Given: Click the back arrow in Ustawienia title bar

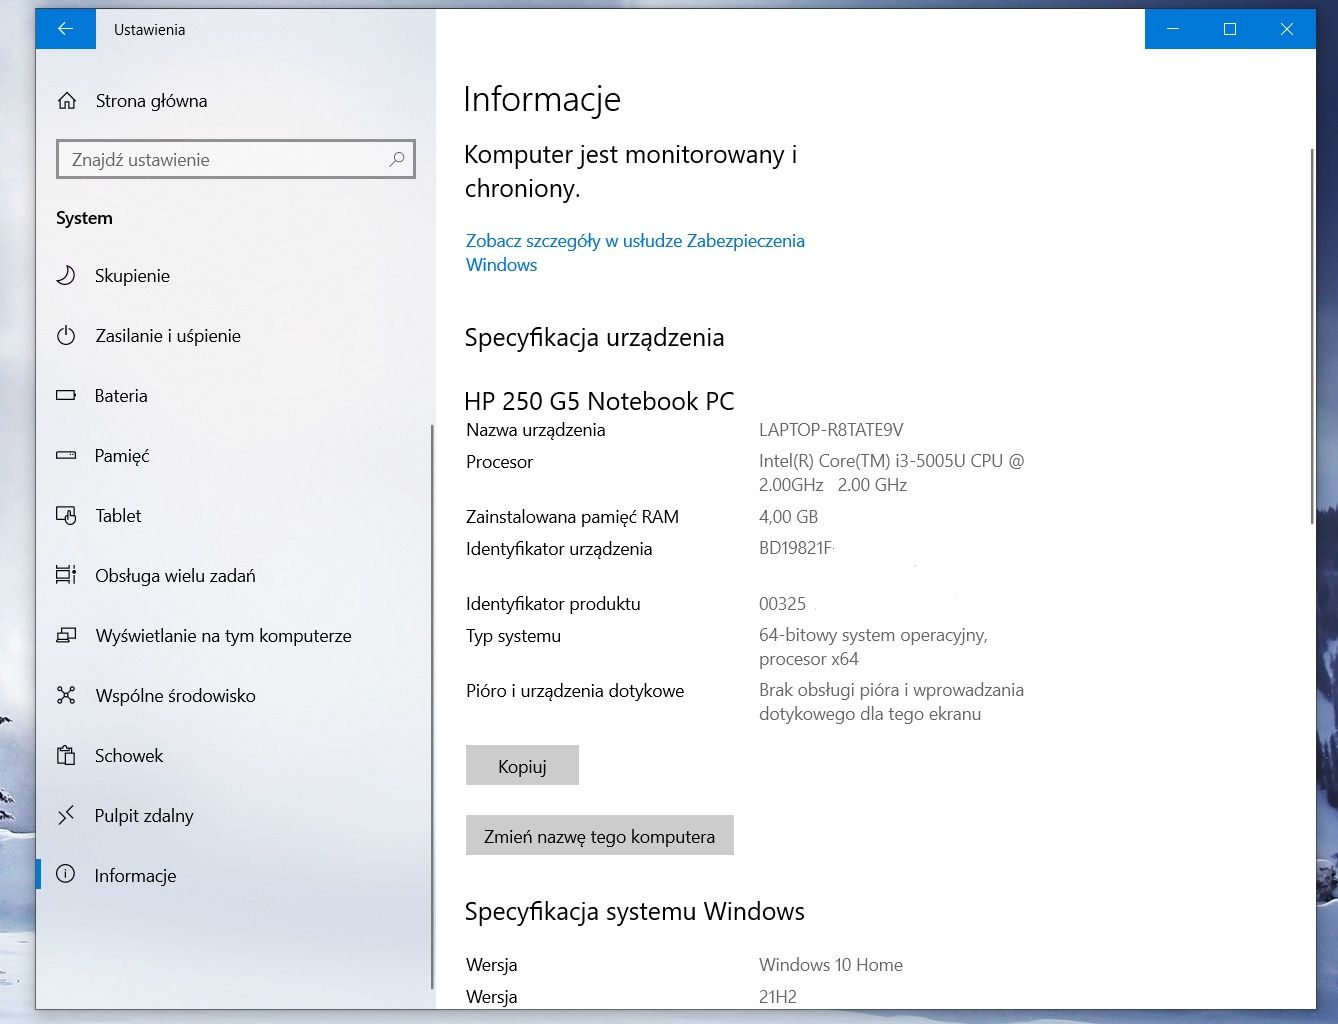Looking at the screenshot, I should (66, 29).
